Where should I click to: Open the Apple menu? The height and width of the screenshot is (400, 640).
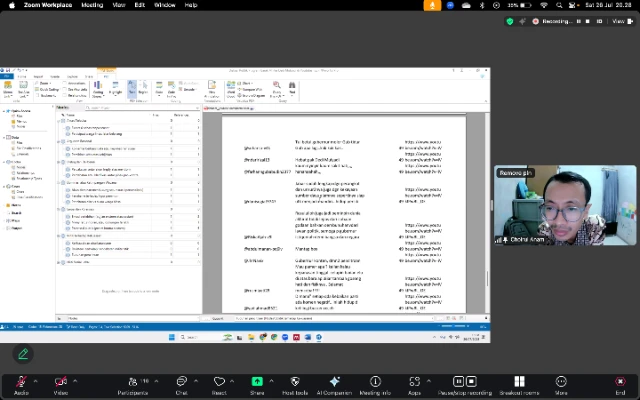(x=12, y=5)
